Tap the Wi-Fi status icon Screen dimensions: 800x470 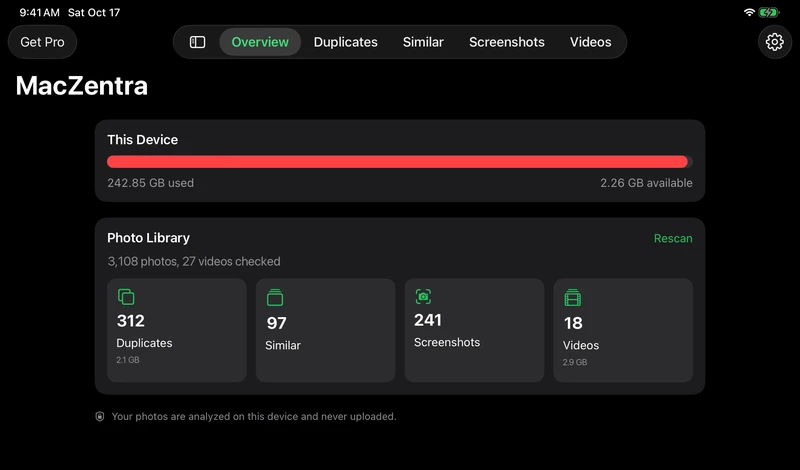749,12
